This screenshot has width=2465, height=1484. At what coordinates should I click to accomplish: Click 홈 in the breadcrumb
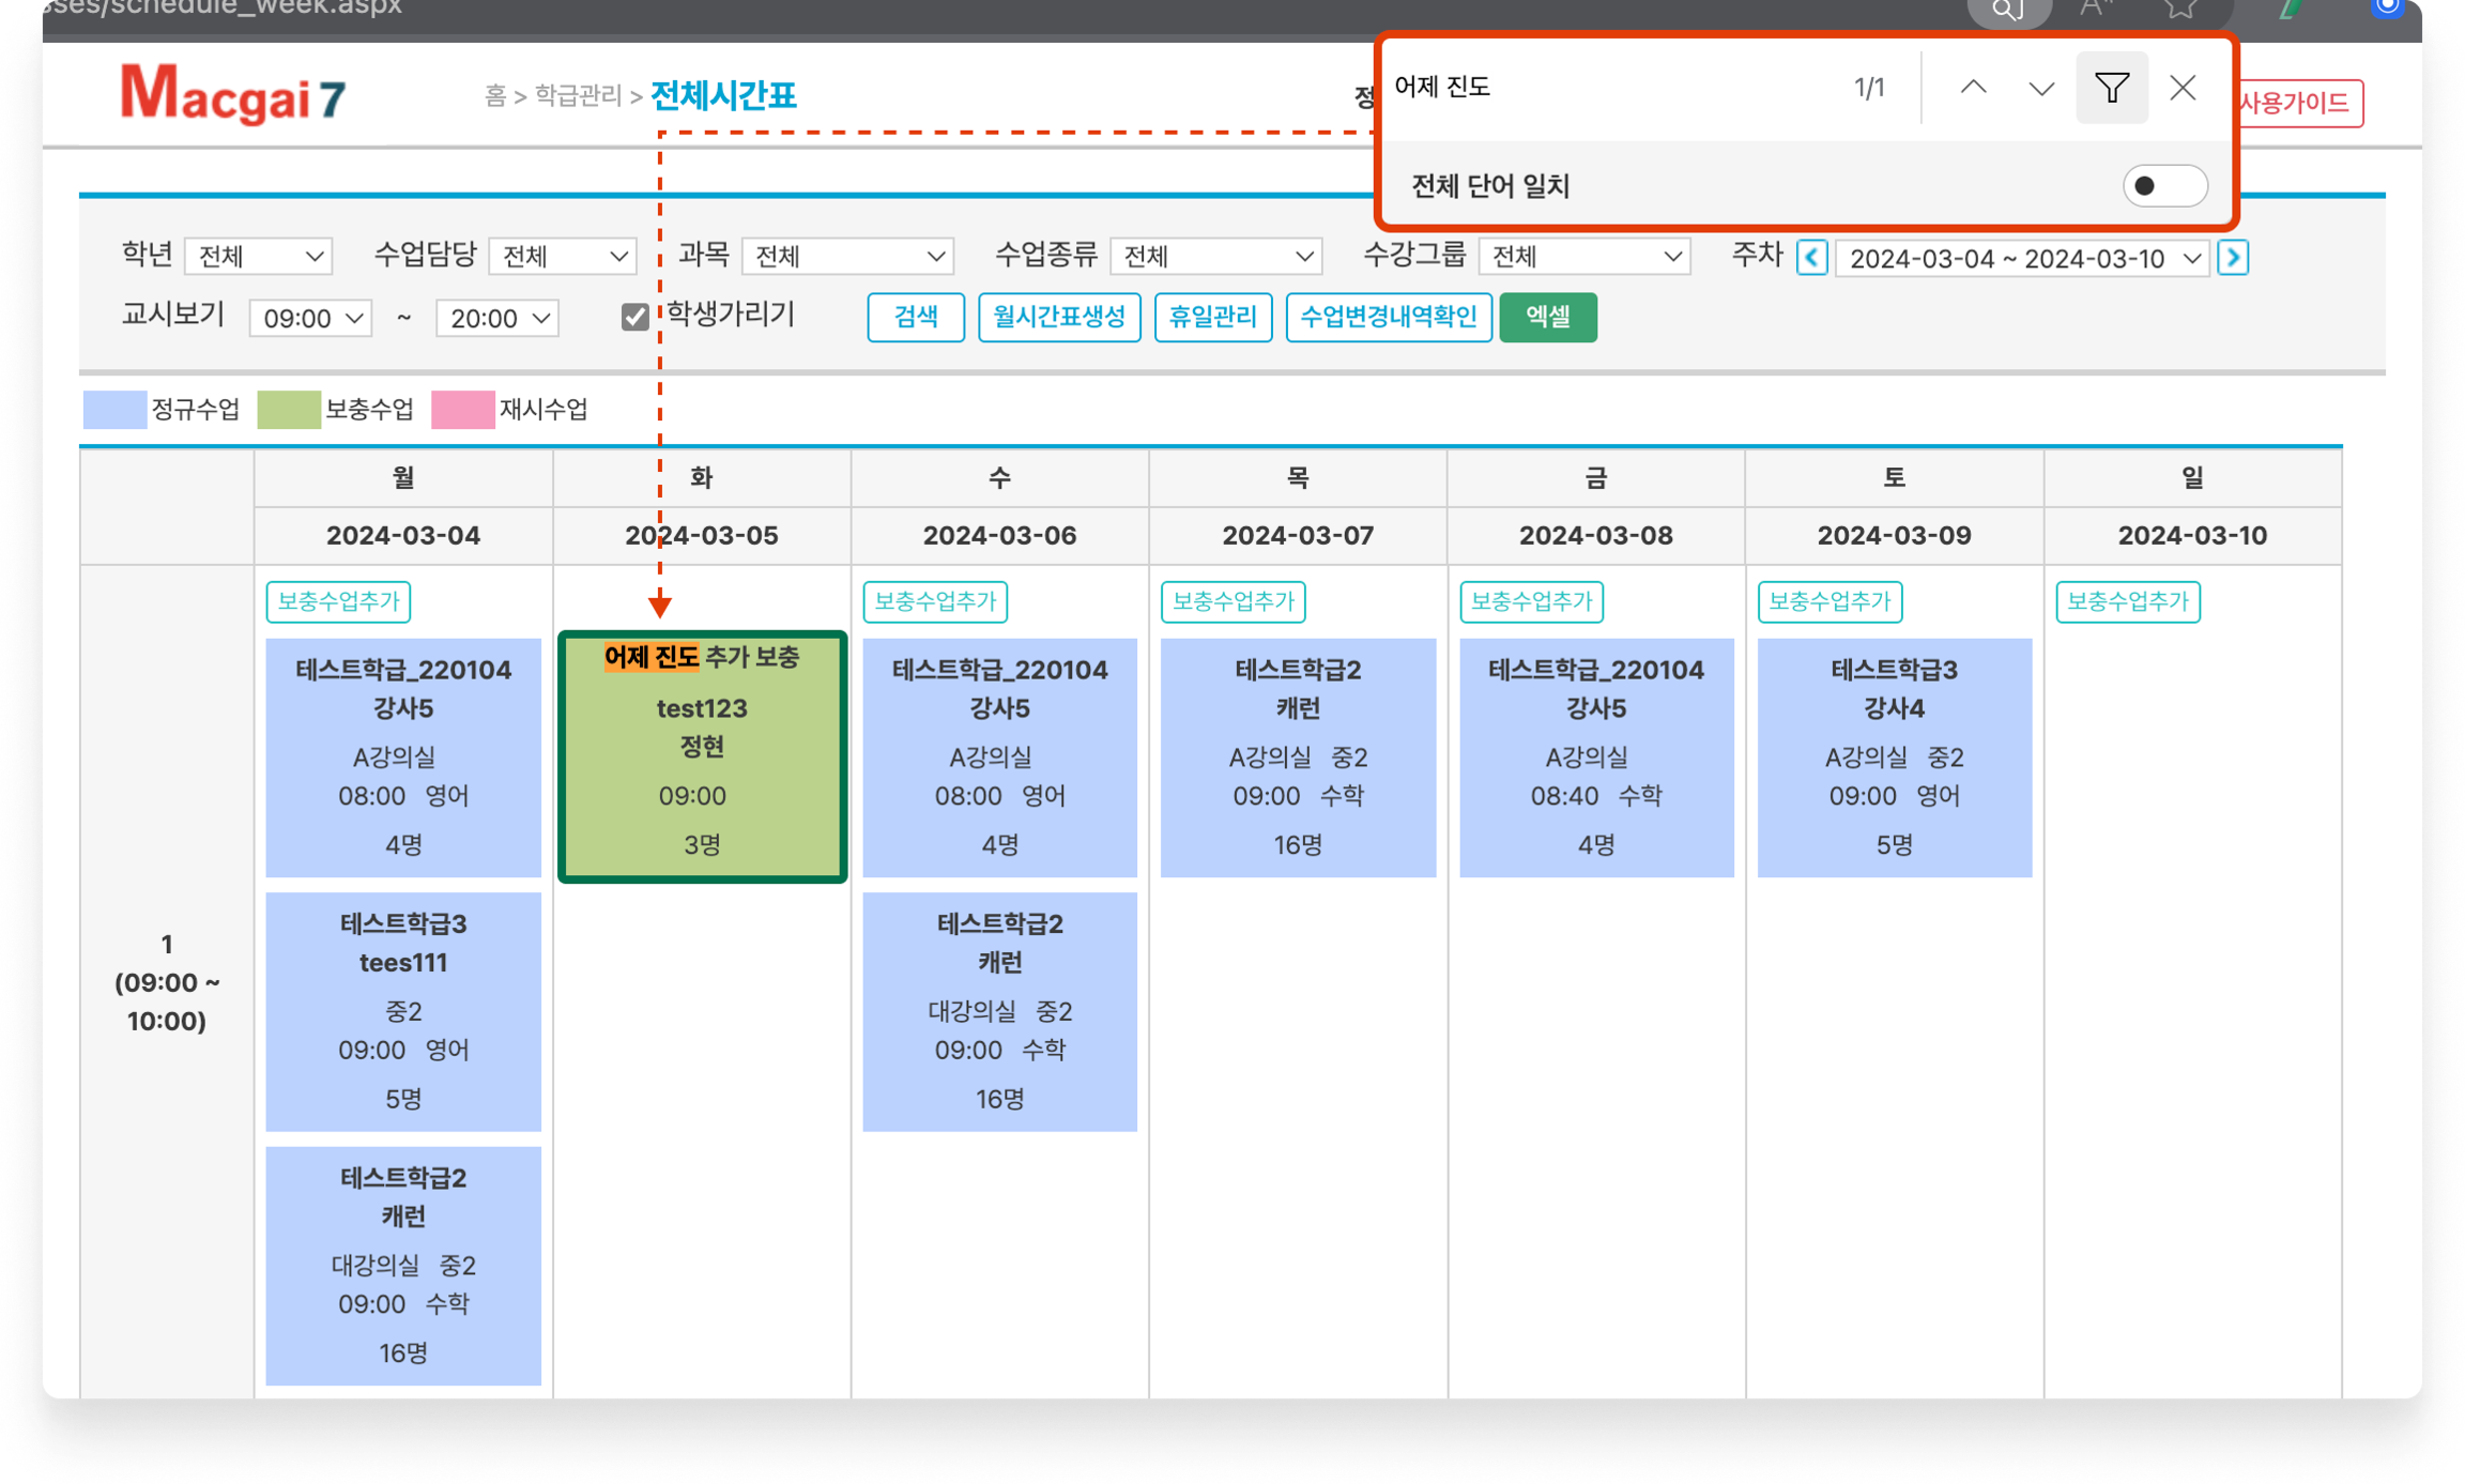tap(495, 96)
